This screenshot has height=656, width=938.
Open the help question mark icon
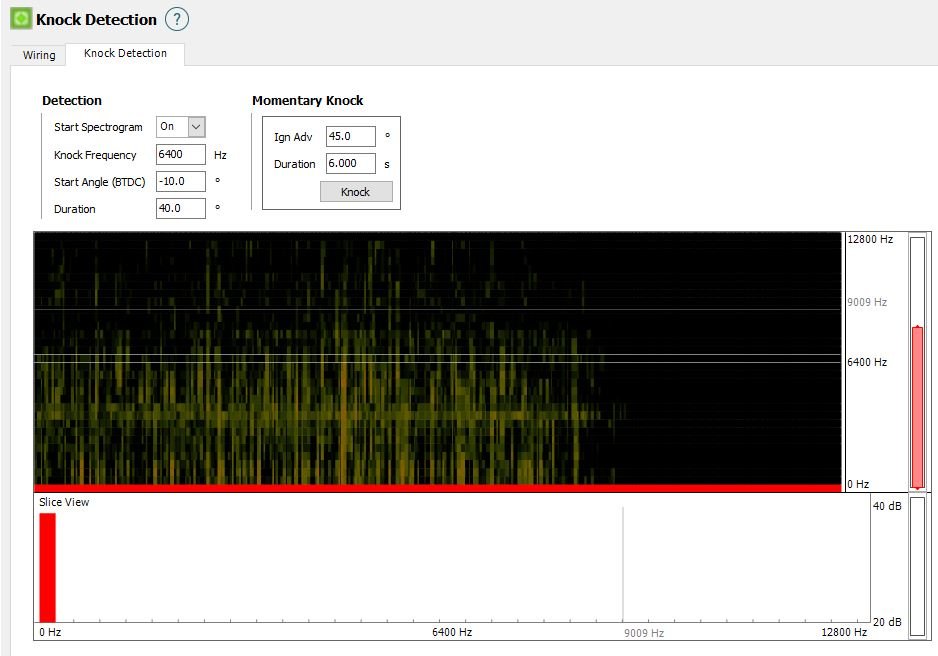click(x=177, y=19)
